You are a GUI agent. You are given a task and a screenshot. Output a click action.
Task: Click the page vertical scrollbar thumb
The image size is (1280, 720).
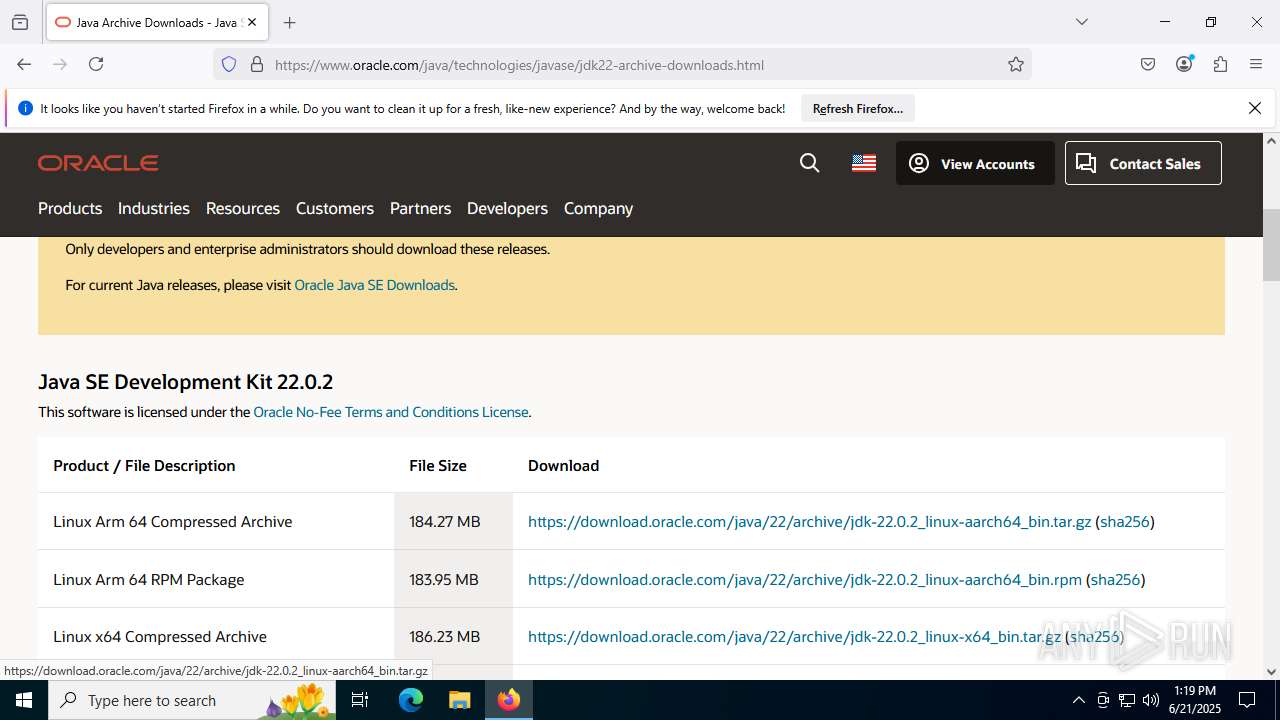click(1271, 245)
